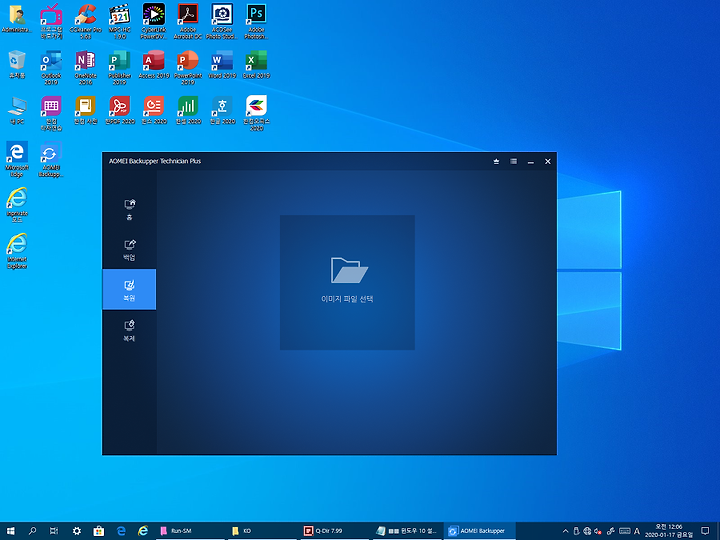720x540 pixels.
Task: Select the orange Hanshow 2020 presentation icon
Action: coord(154,110)
